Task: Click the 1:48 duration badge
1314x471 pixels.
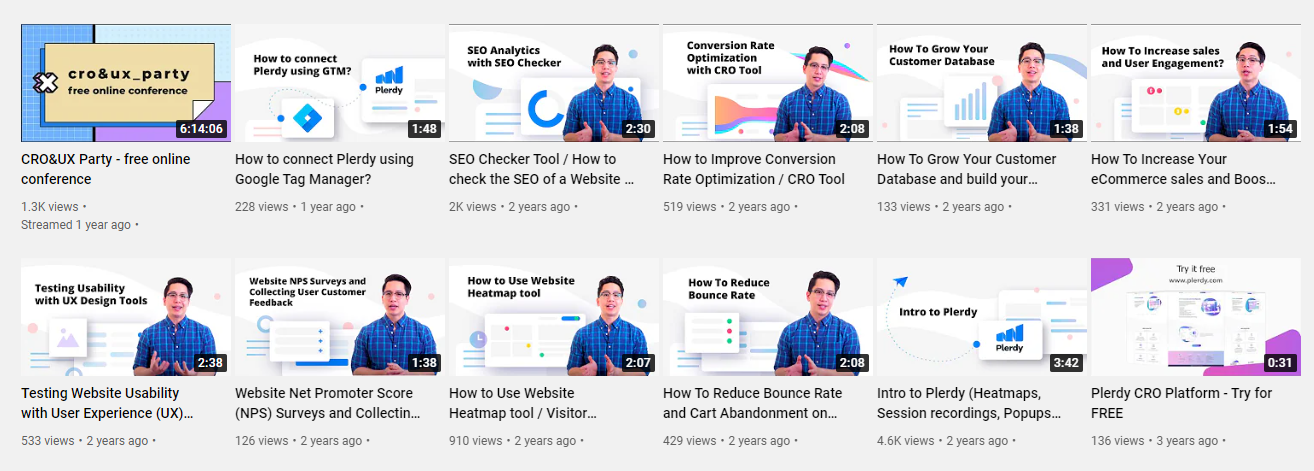Action: coord(424,129)
